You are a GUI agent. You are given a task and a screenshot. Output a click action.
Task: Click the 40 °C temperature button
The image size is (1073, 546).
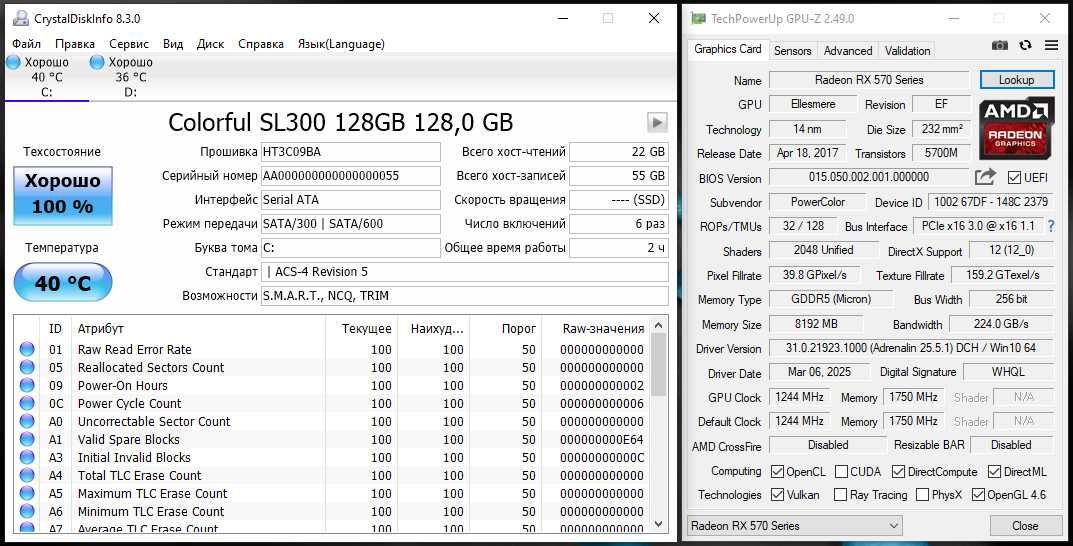(x=63, y=283)
